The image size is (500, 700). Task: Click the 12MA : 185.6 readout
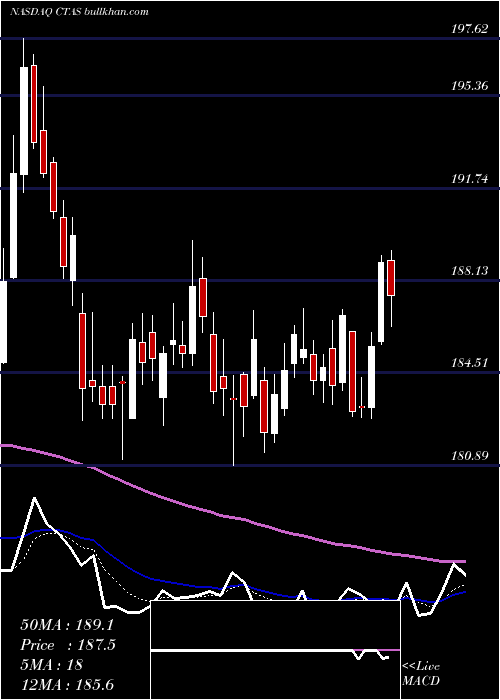pos(69,684)
